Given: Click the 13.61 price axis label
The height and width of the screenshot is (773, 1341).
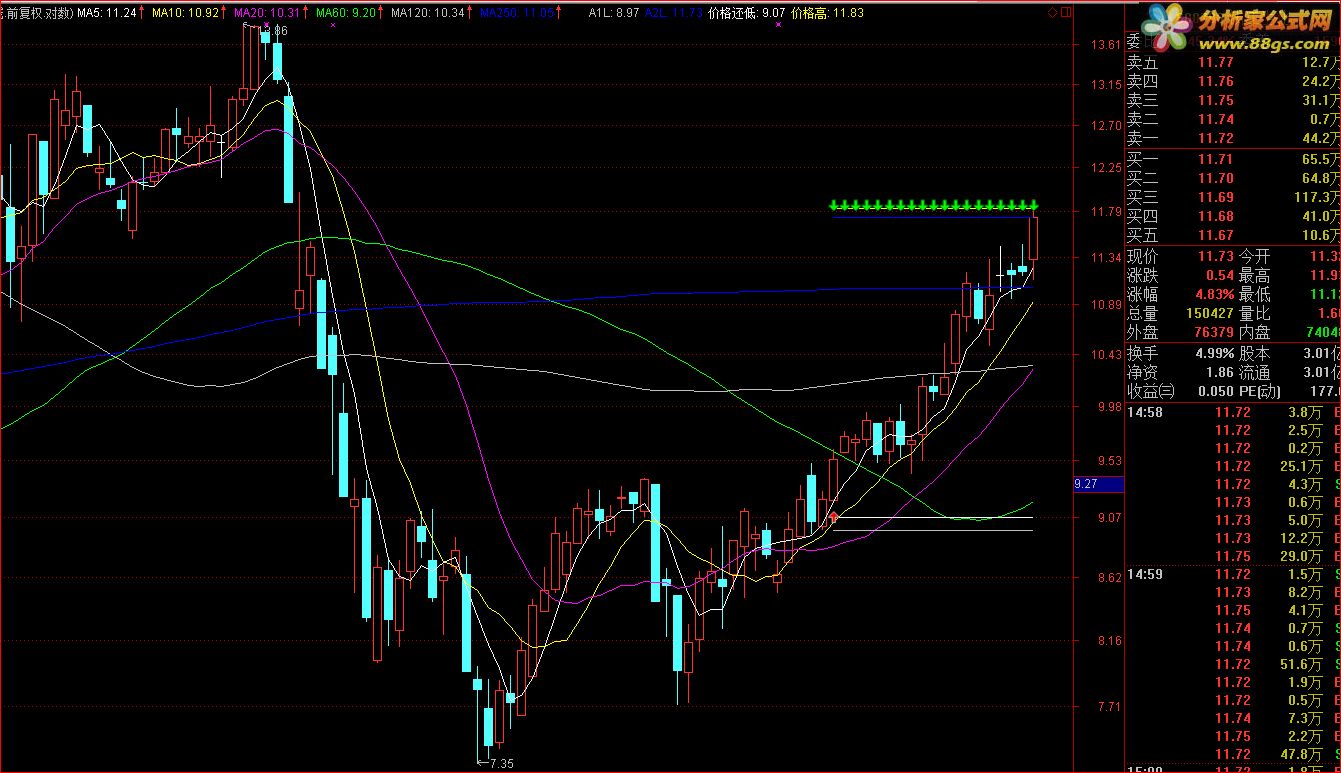Looking at the screenshot, I should (1106, 45).
